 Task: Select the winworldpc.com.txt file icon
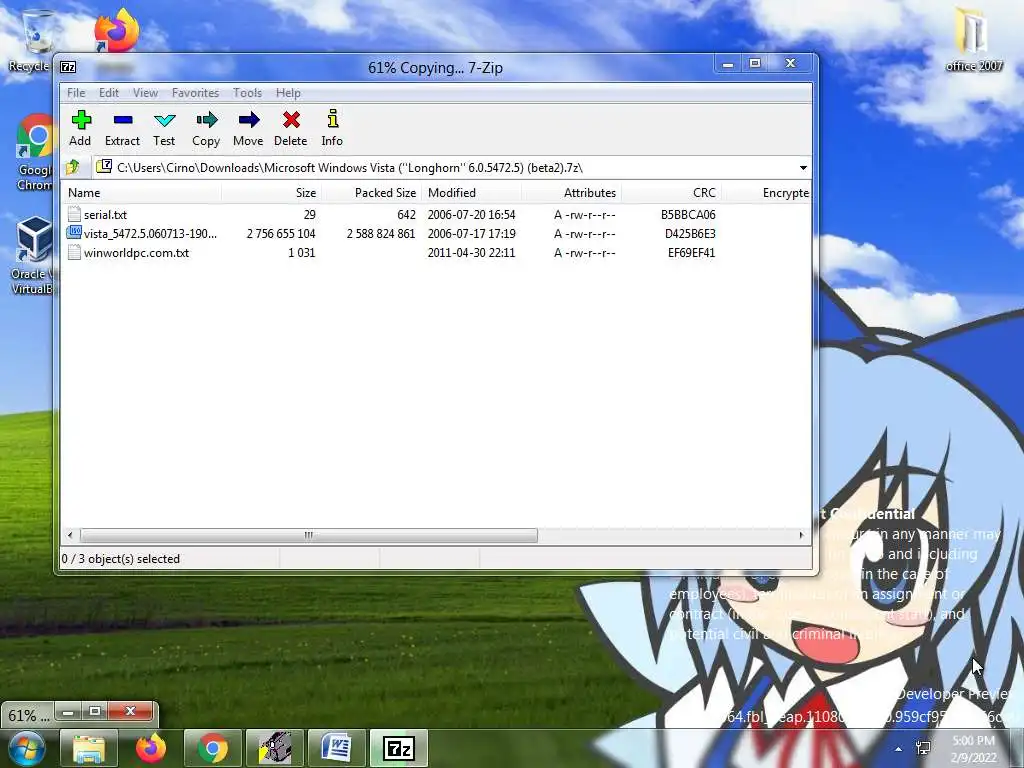74,253
